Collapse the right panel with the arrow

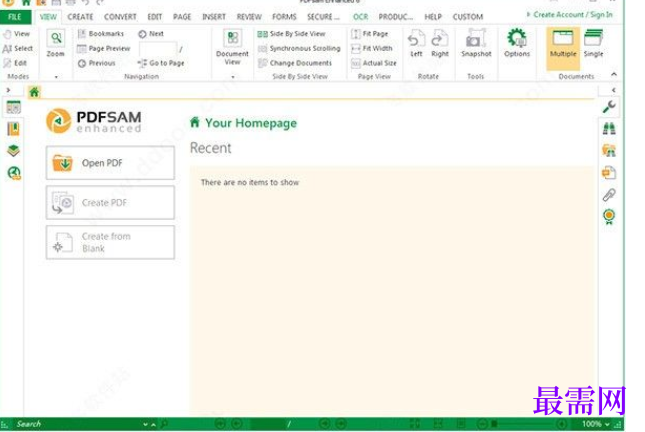[614, 90]
